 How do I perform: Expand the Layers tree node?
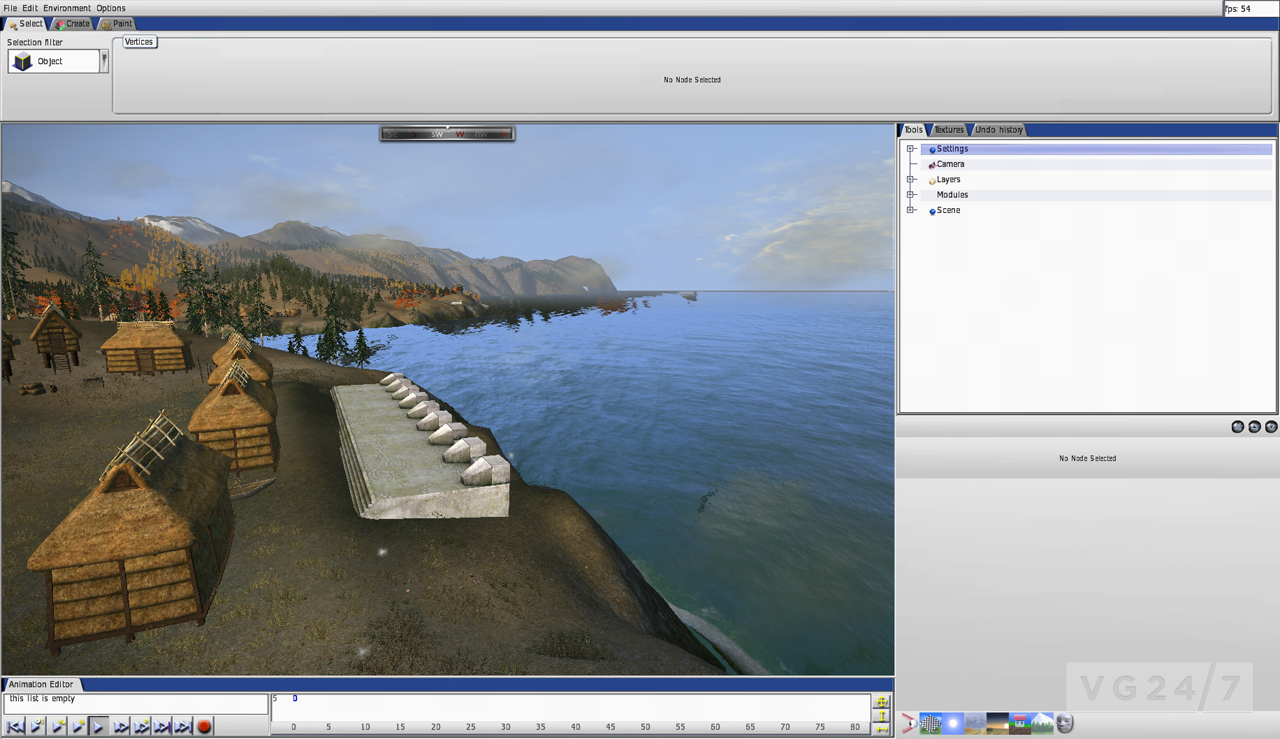911,180
